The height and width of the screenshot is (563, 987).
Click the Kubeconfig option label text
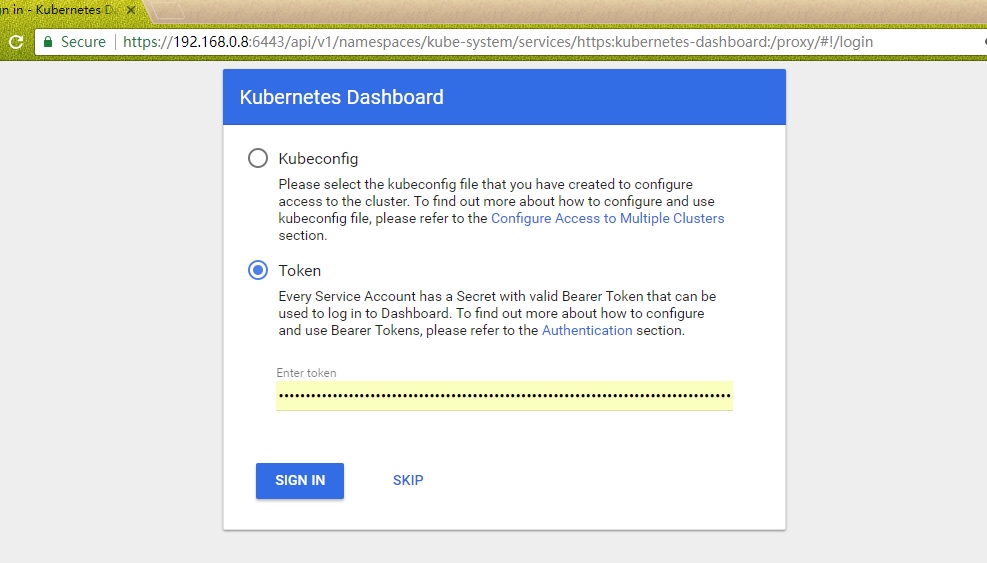click(318, 159)
